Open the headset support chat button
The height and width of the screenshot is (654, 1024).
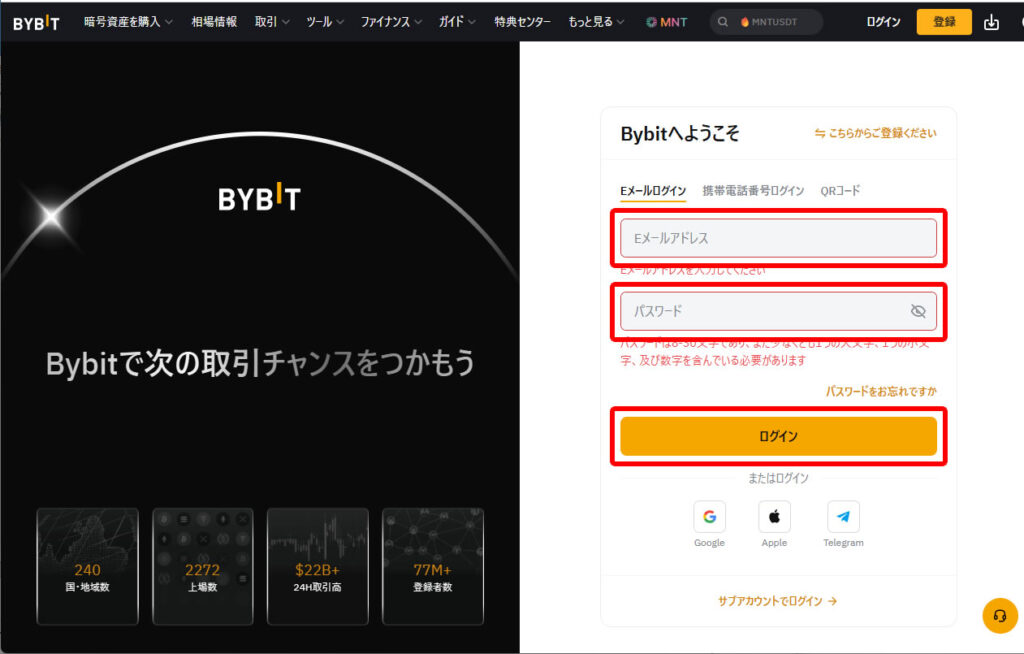click(999, 615)
